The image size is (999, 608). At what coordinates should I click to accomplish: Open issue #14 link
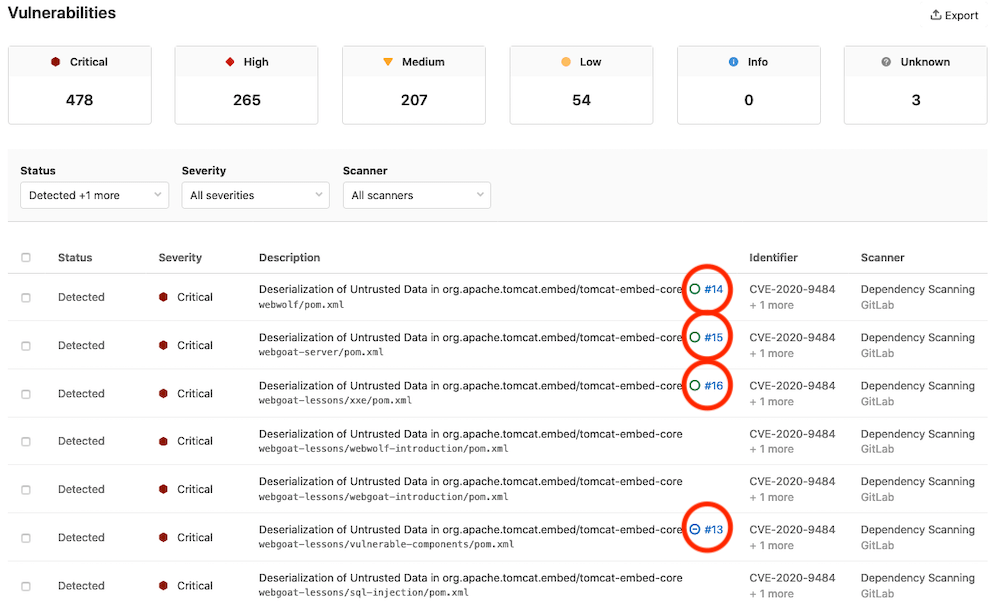click(x=713, y=289)
